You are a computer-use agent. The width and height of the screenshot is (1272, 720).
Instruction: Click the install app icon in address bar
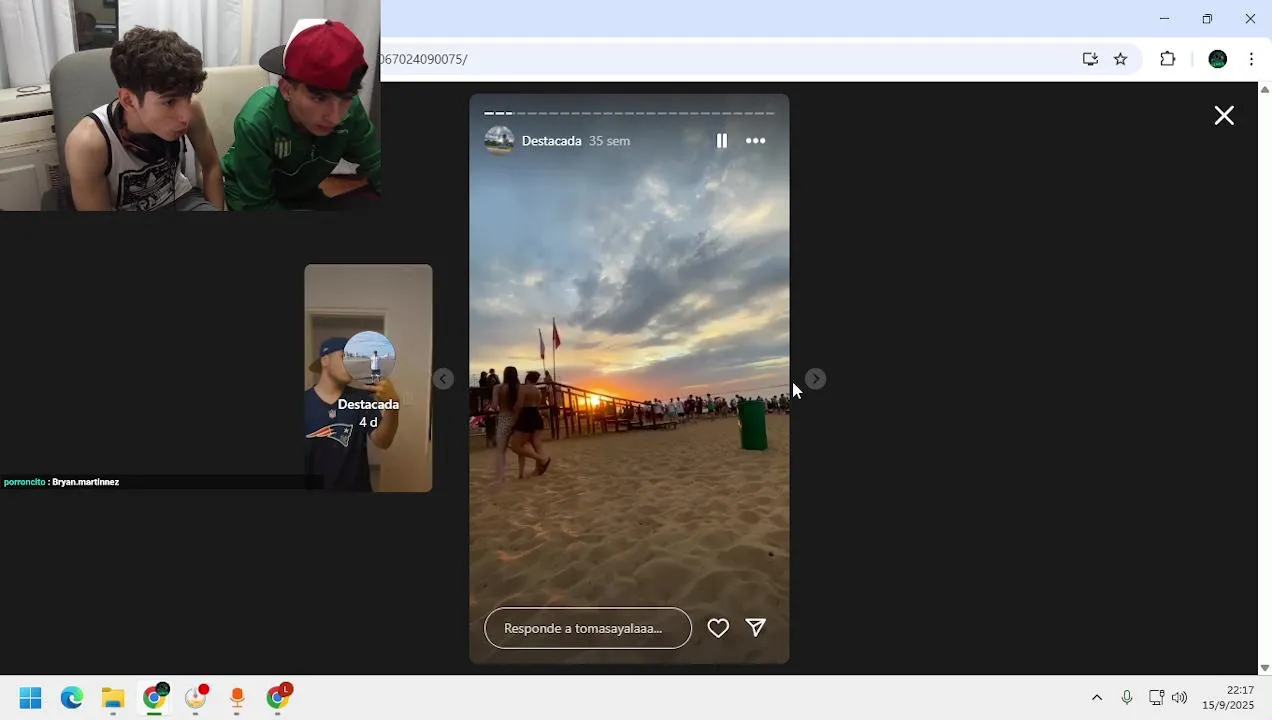click(1090, 59)
